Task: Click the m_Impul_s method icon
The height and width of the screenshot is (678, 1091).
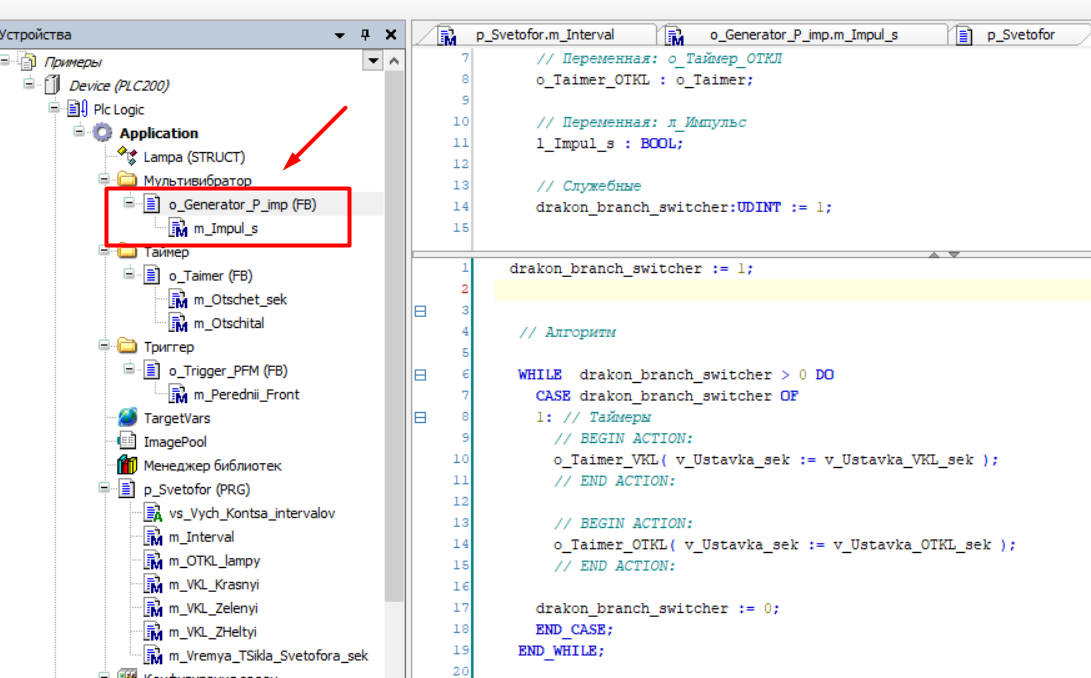Action: pyautogui.click(x=178, y=228)
